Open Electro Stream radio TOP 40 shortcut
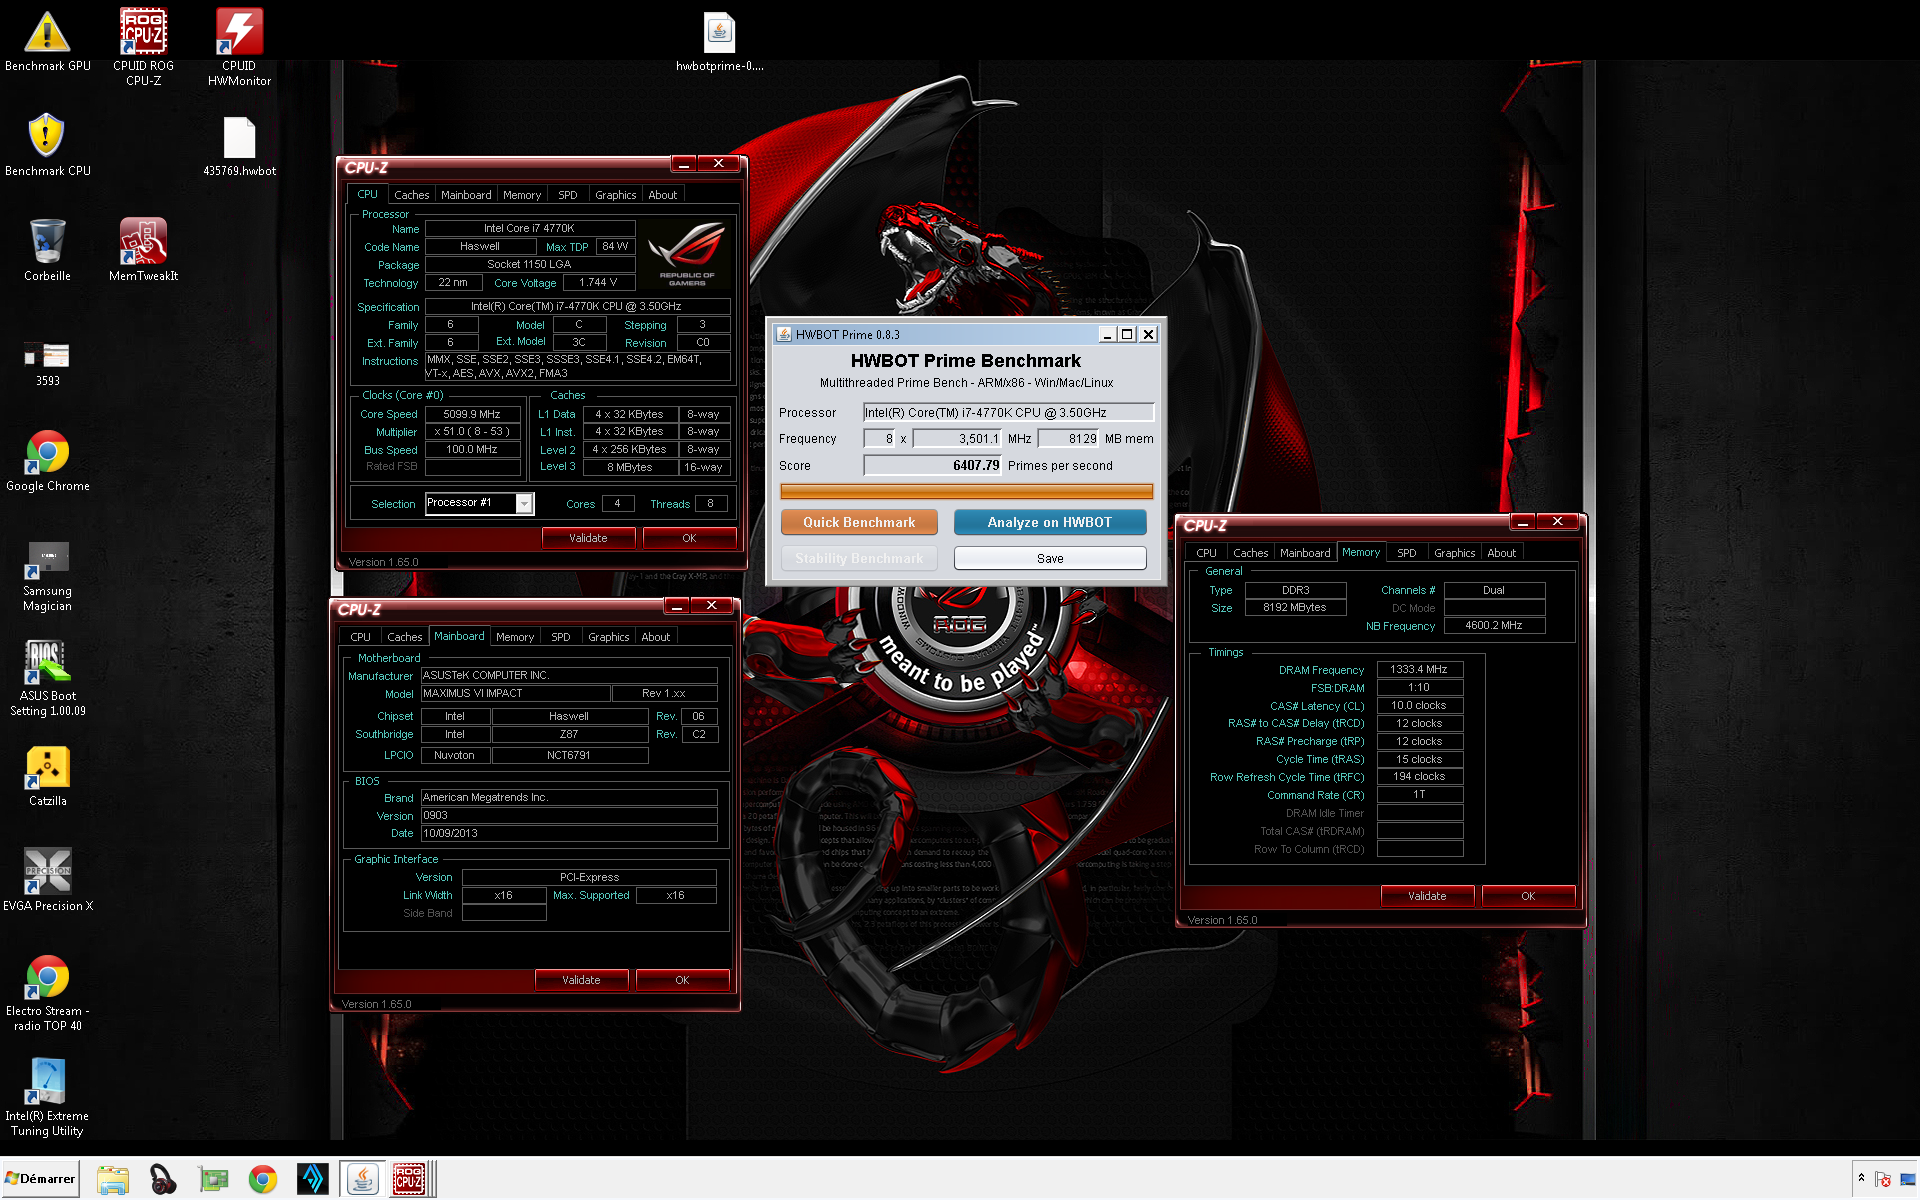1920x1200 pixels. point(47,993)
